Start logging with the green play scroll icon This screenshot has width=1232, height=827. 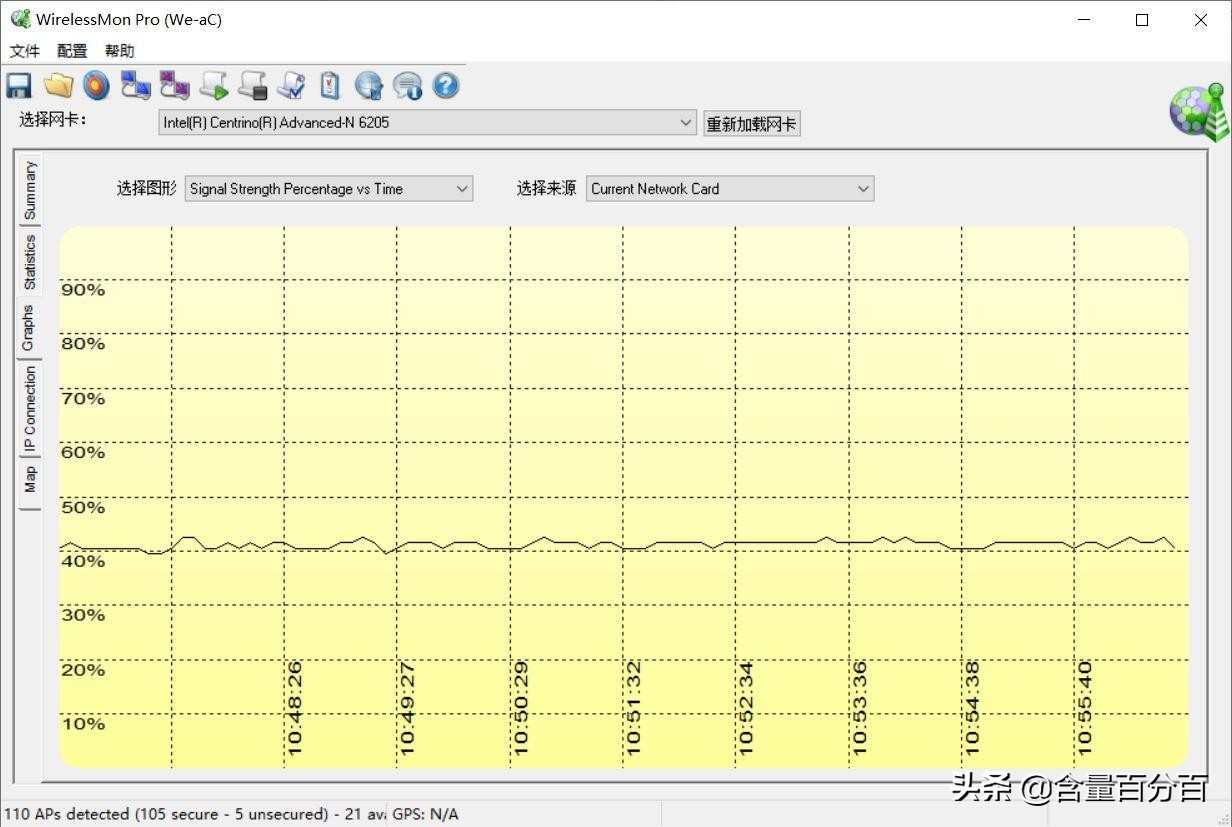pos(213,86)
